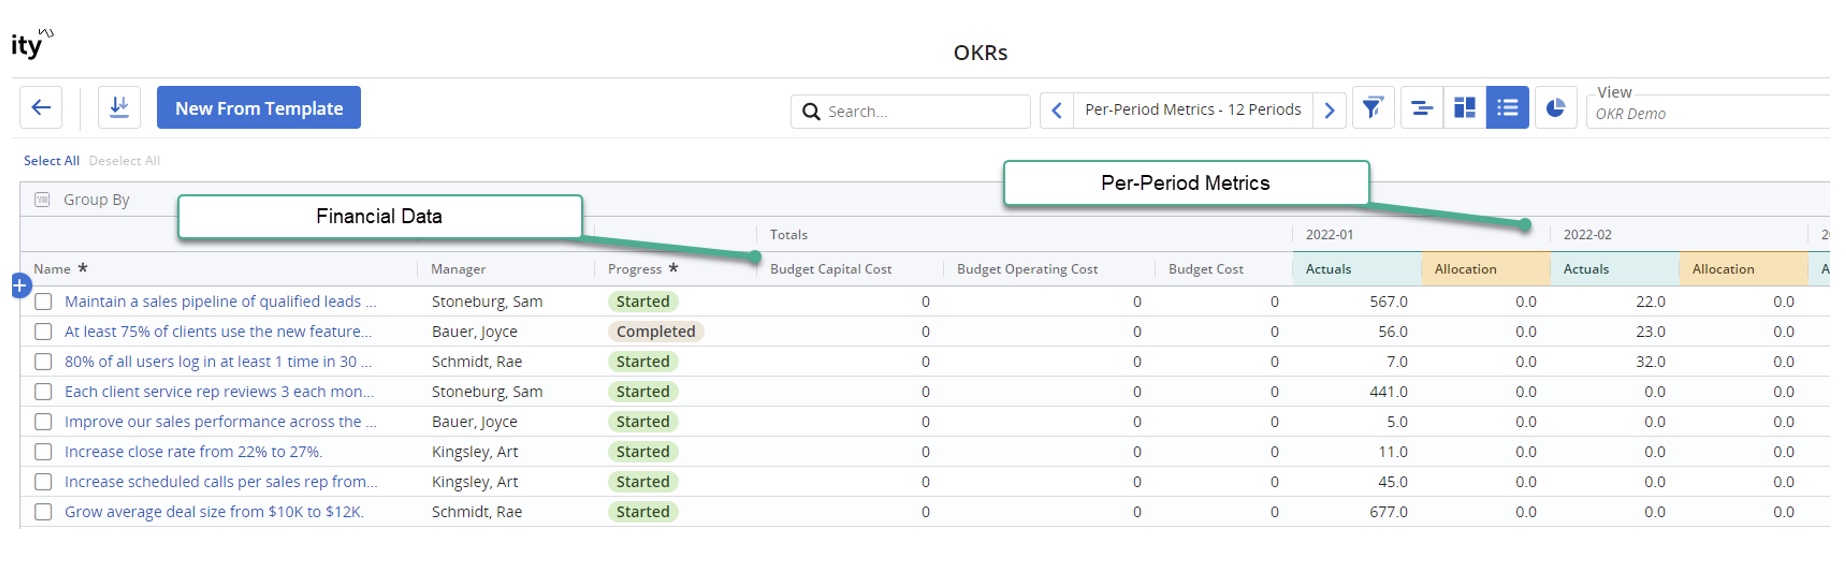The image size is (1846, 572).
Task: Select the list view icon
Action: [1508, 108]
